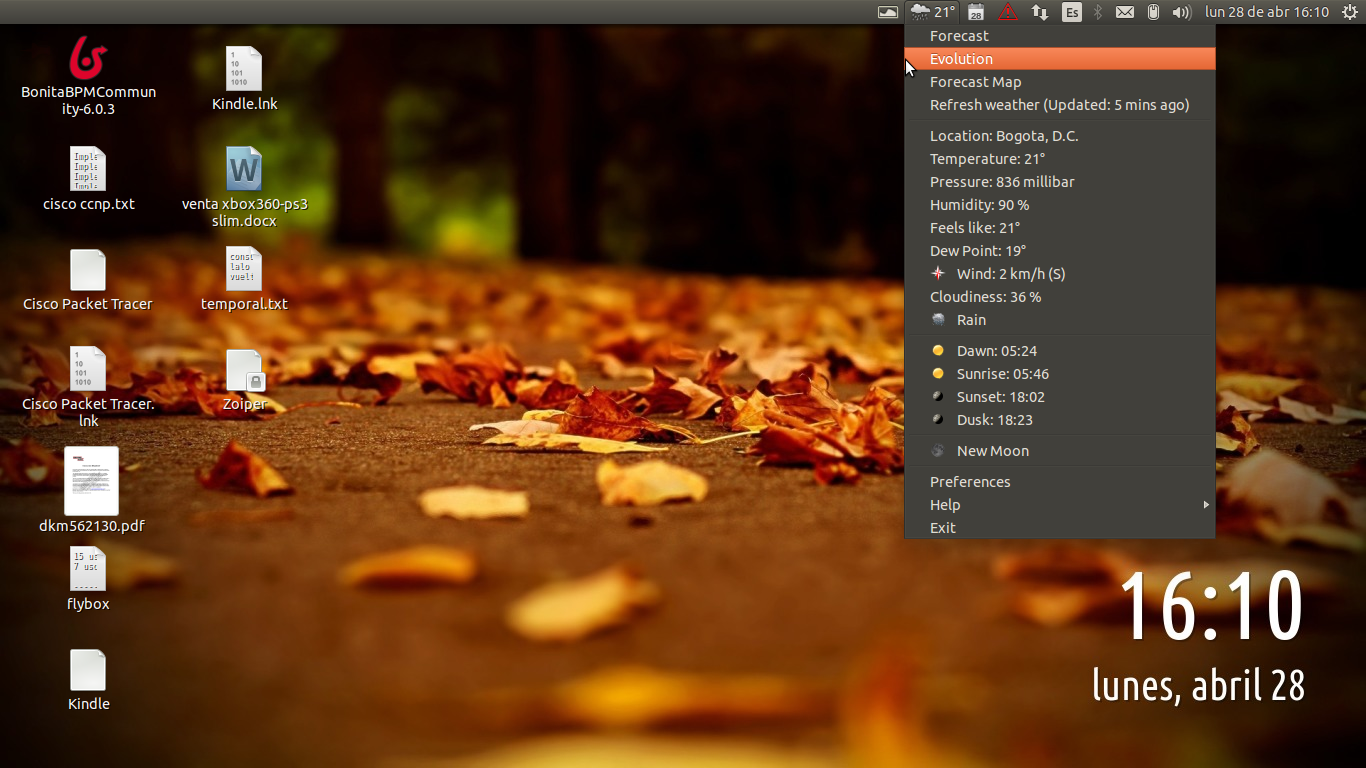The image size is (1366, 768).
Task: Open weather Preferences
Action: pyautogui.click(x=970, y=481)
